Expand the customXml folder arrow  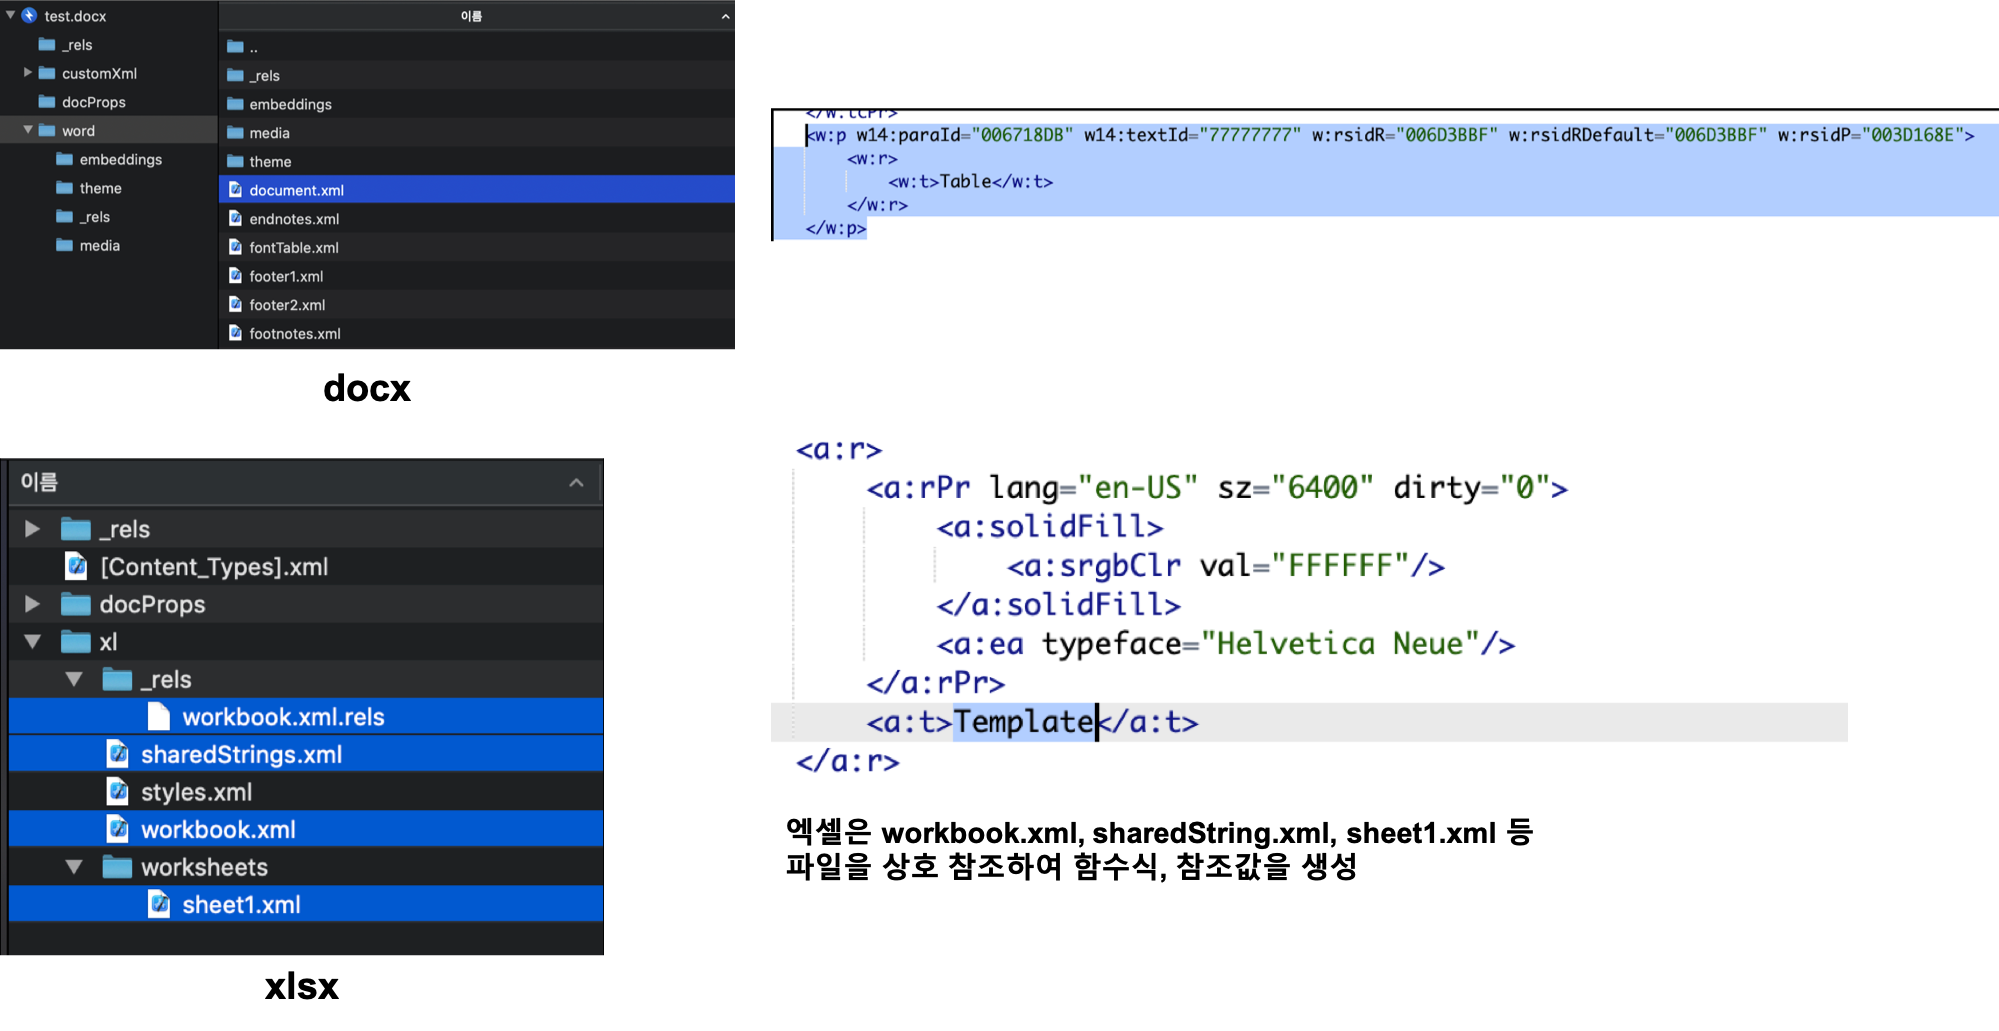(x=28, y=72)
